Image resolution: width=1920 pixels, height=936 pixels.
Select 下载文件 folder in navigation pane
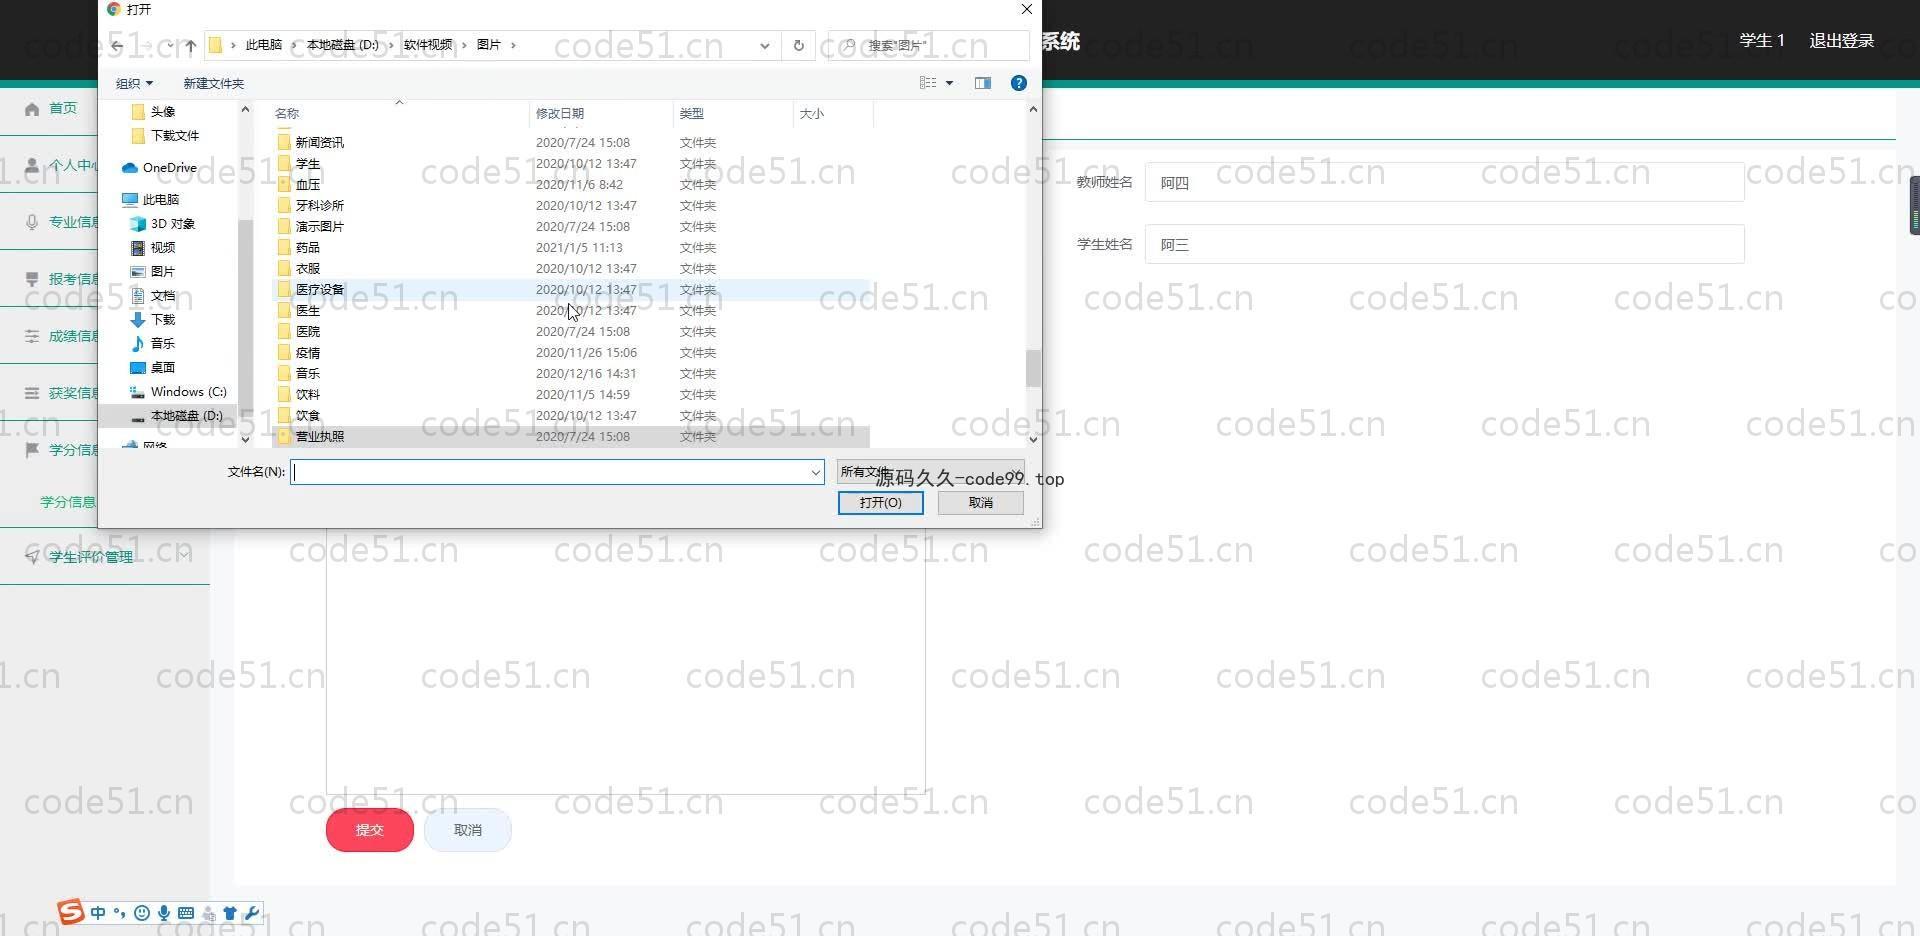point(165,136)
